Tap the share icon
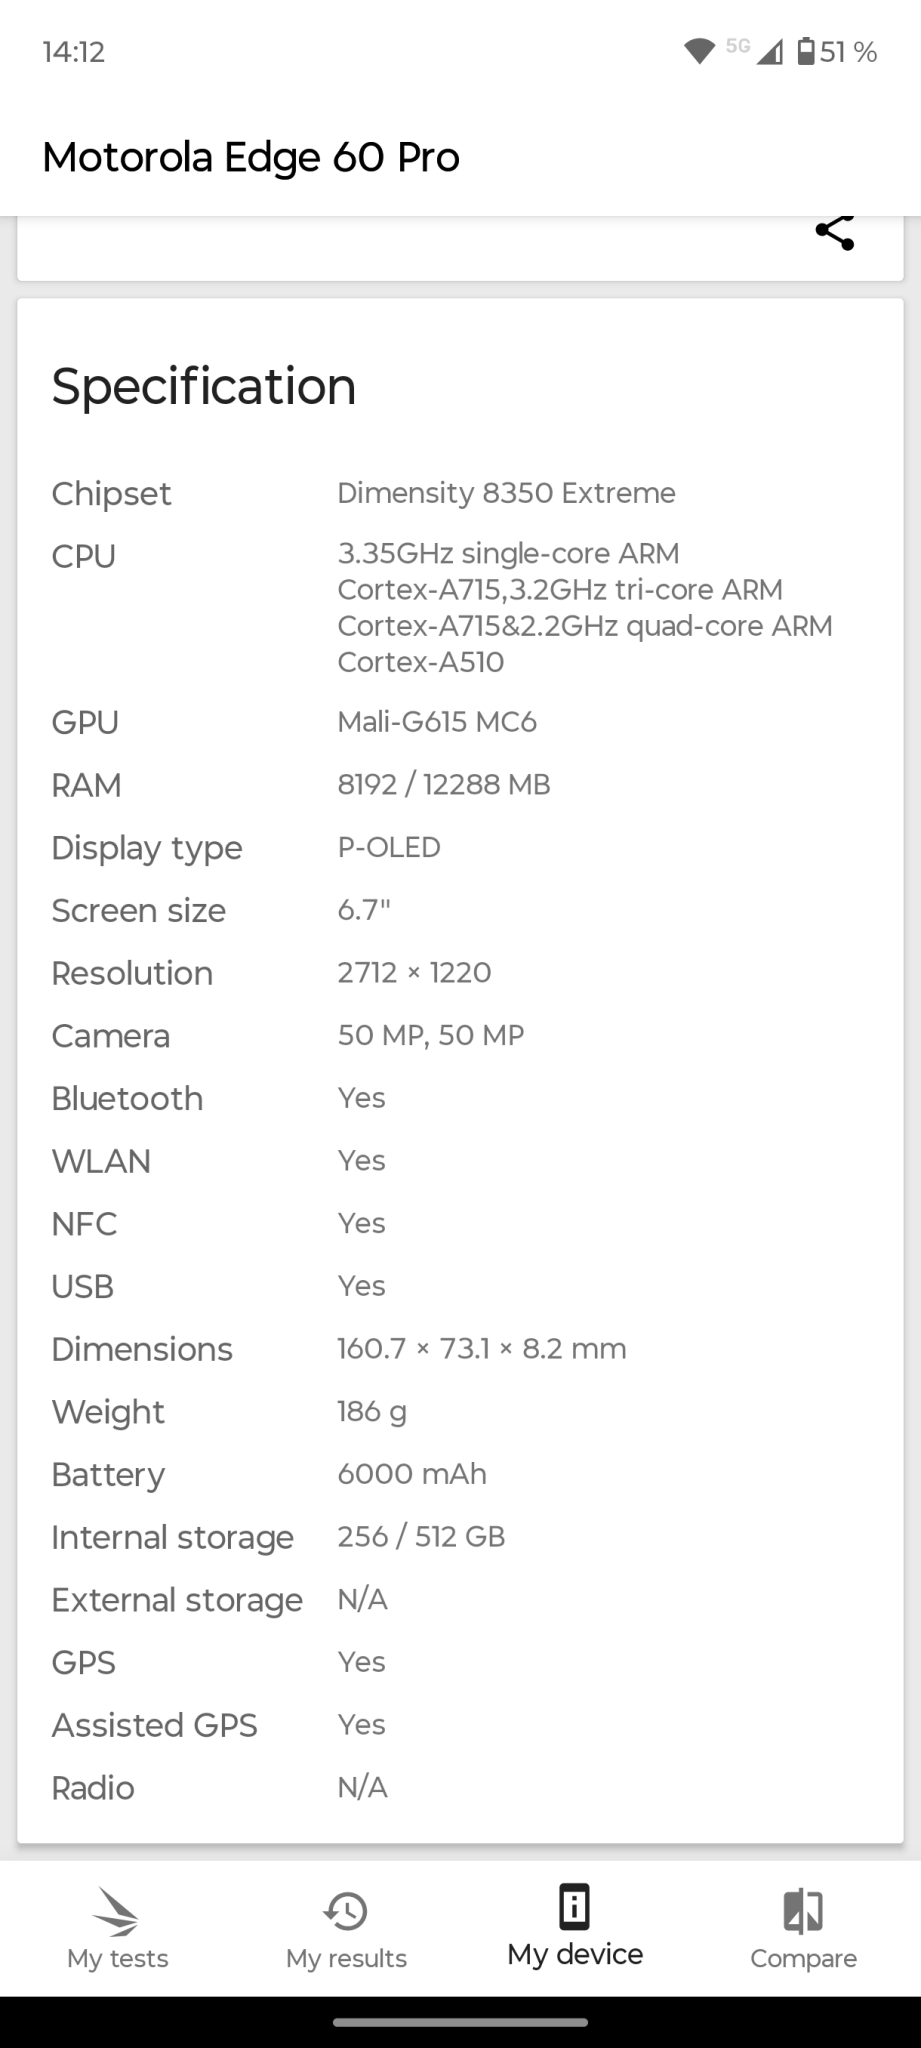This screenshot has width=921, height=2048. [835, 232]
